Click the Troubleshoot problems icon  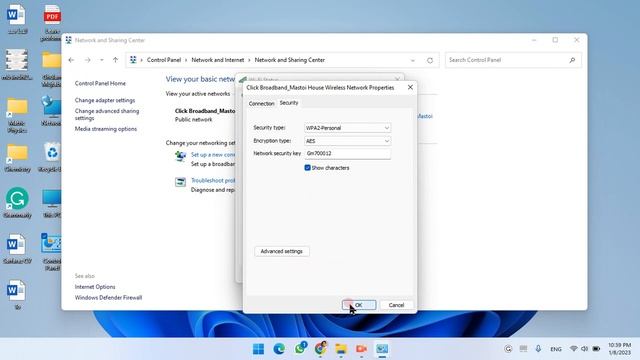(180, 182)
